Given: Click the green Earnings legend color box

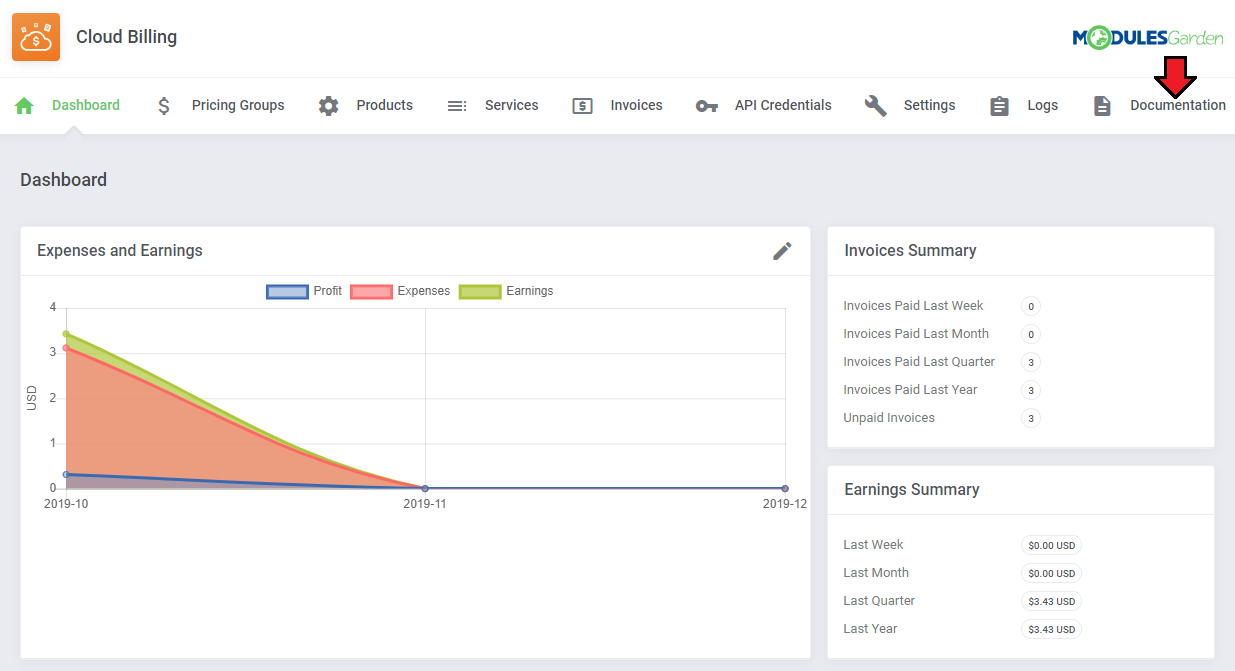Looking at the screenshot, I should coord(480,292).
